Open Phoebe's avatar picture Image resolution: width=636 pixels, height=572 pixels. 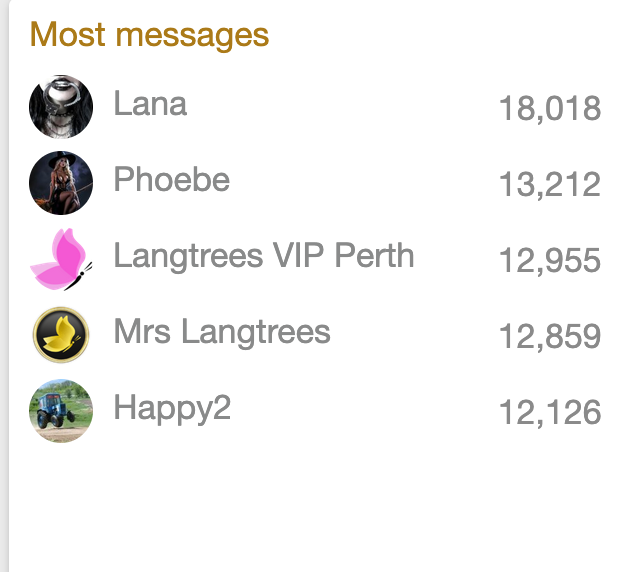[61, 183]
